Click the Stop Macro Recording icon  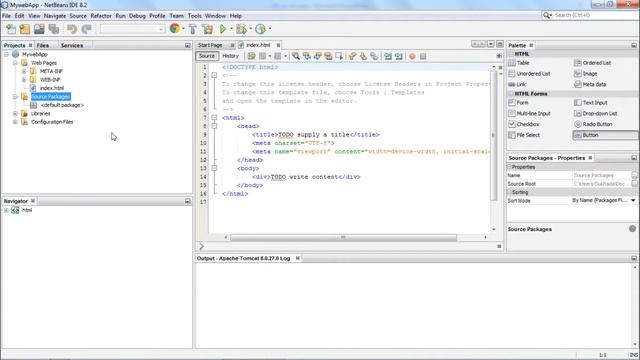point(423,56)
